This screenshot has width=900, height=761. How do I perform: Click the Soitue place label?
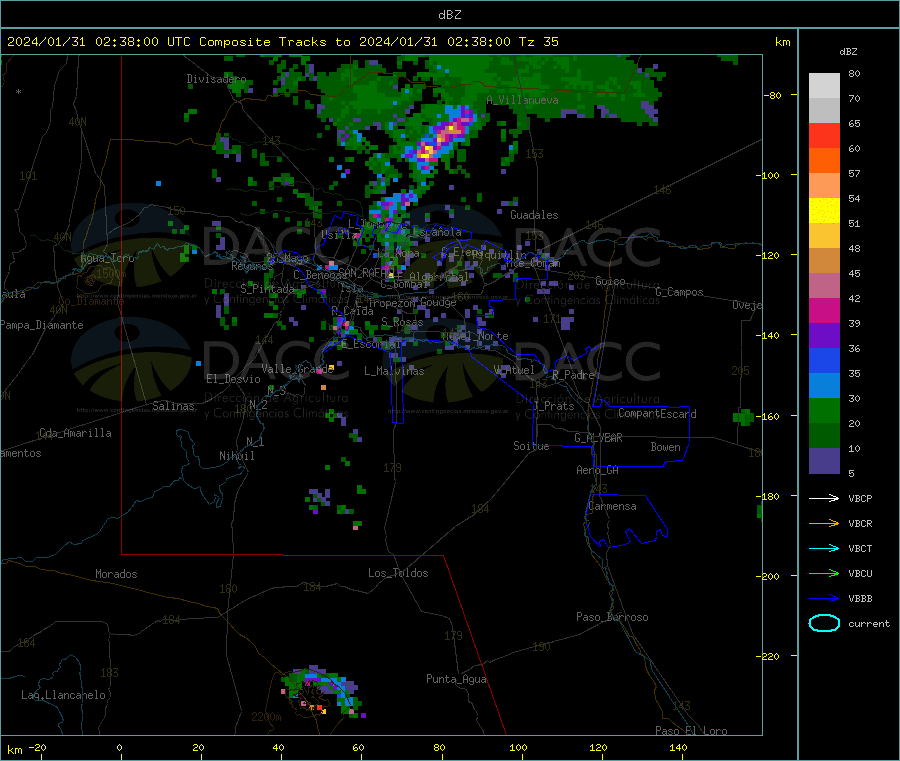pos(531,446)
